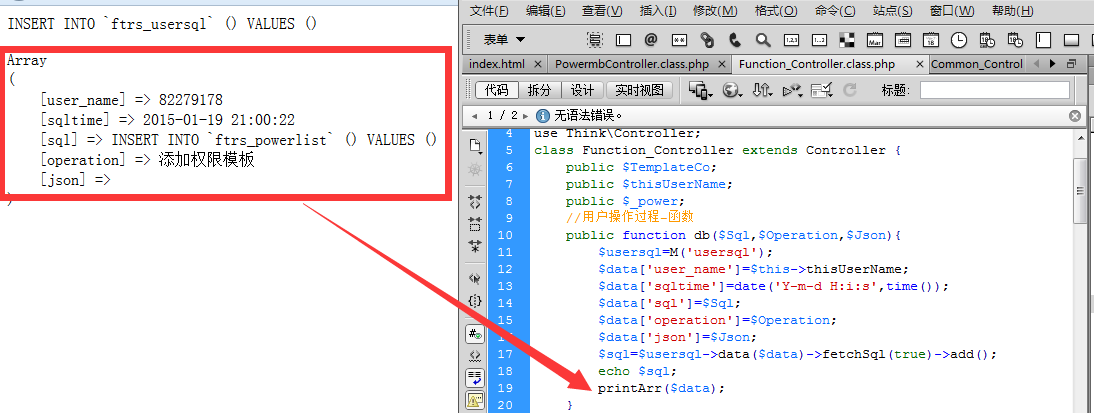Insert a Password field (asterisks icon)
The width and height of the screenshot is (1094, 413).
679,40
